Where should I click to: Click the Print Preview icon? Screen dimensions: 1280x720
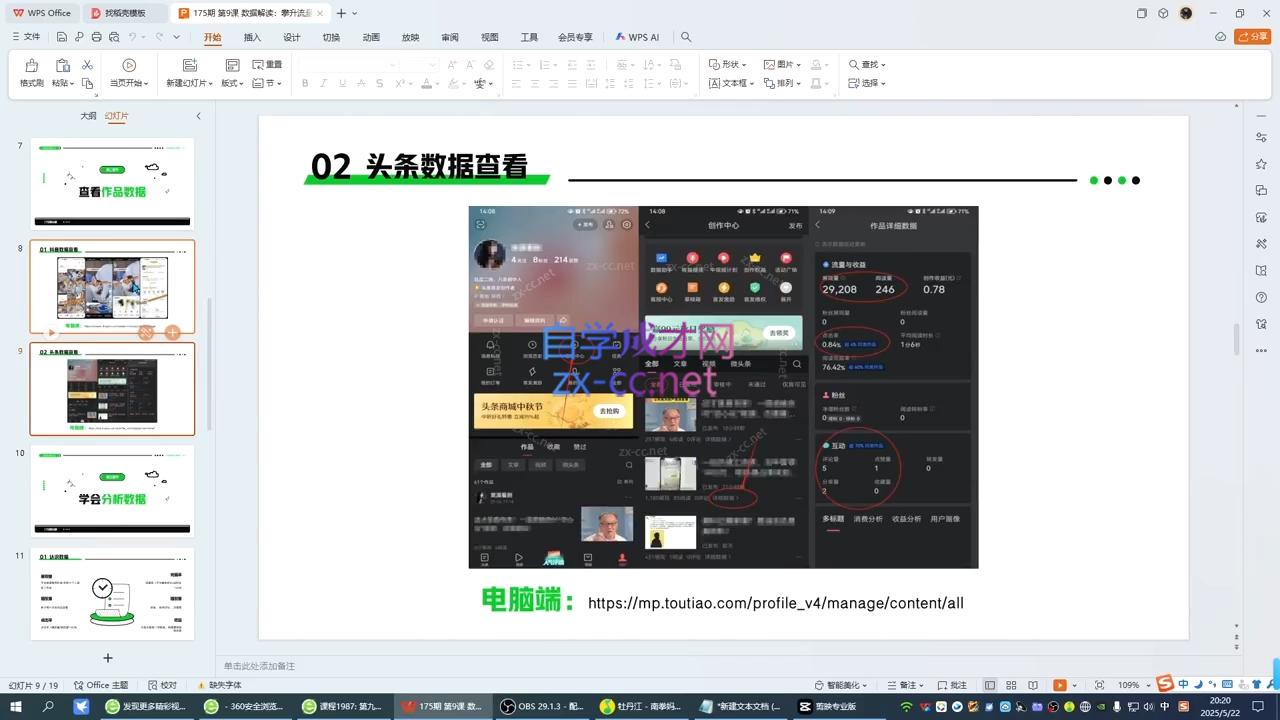[113, 37]
